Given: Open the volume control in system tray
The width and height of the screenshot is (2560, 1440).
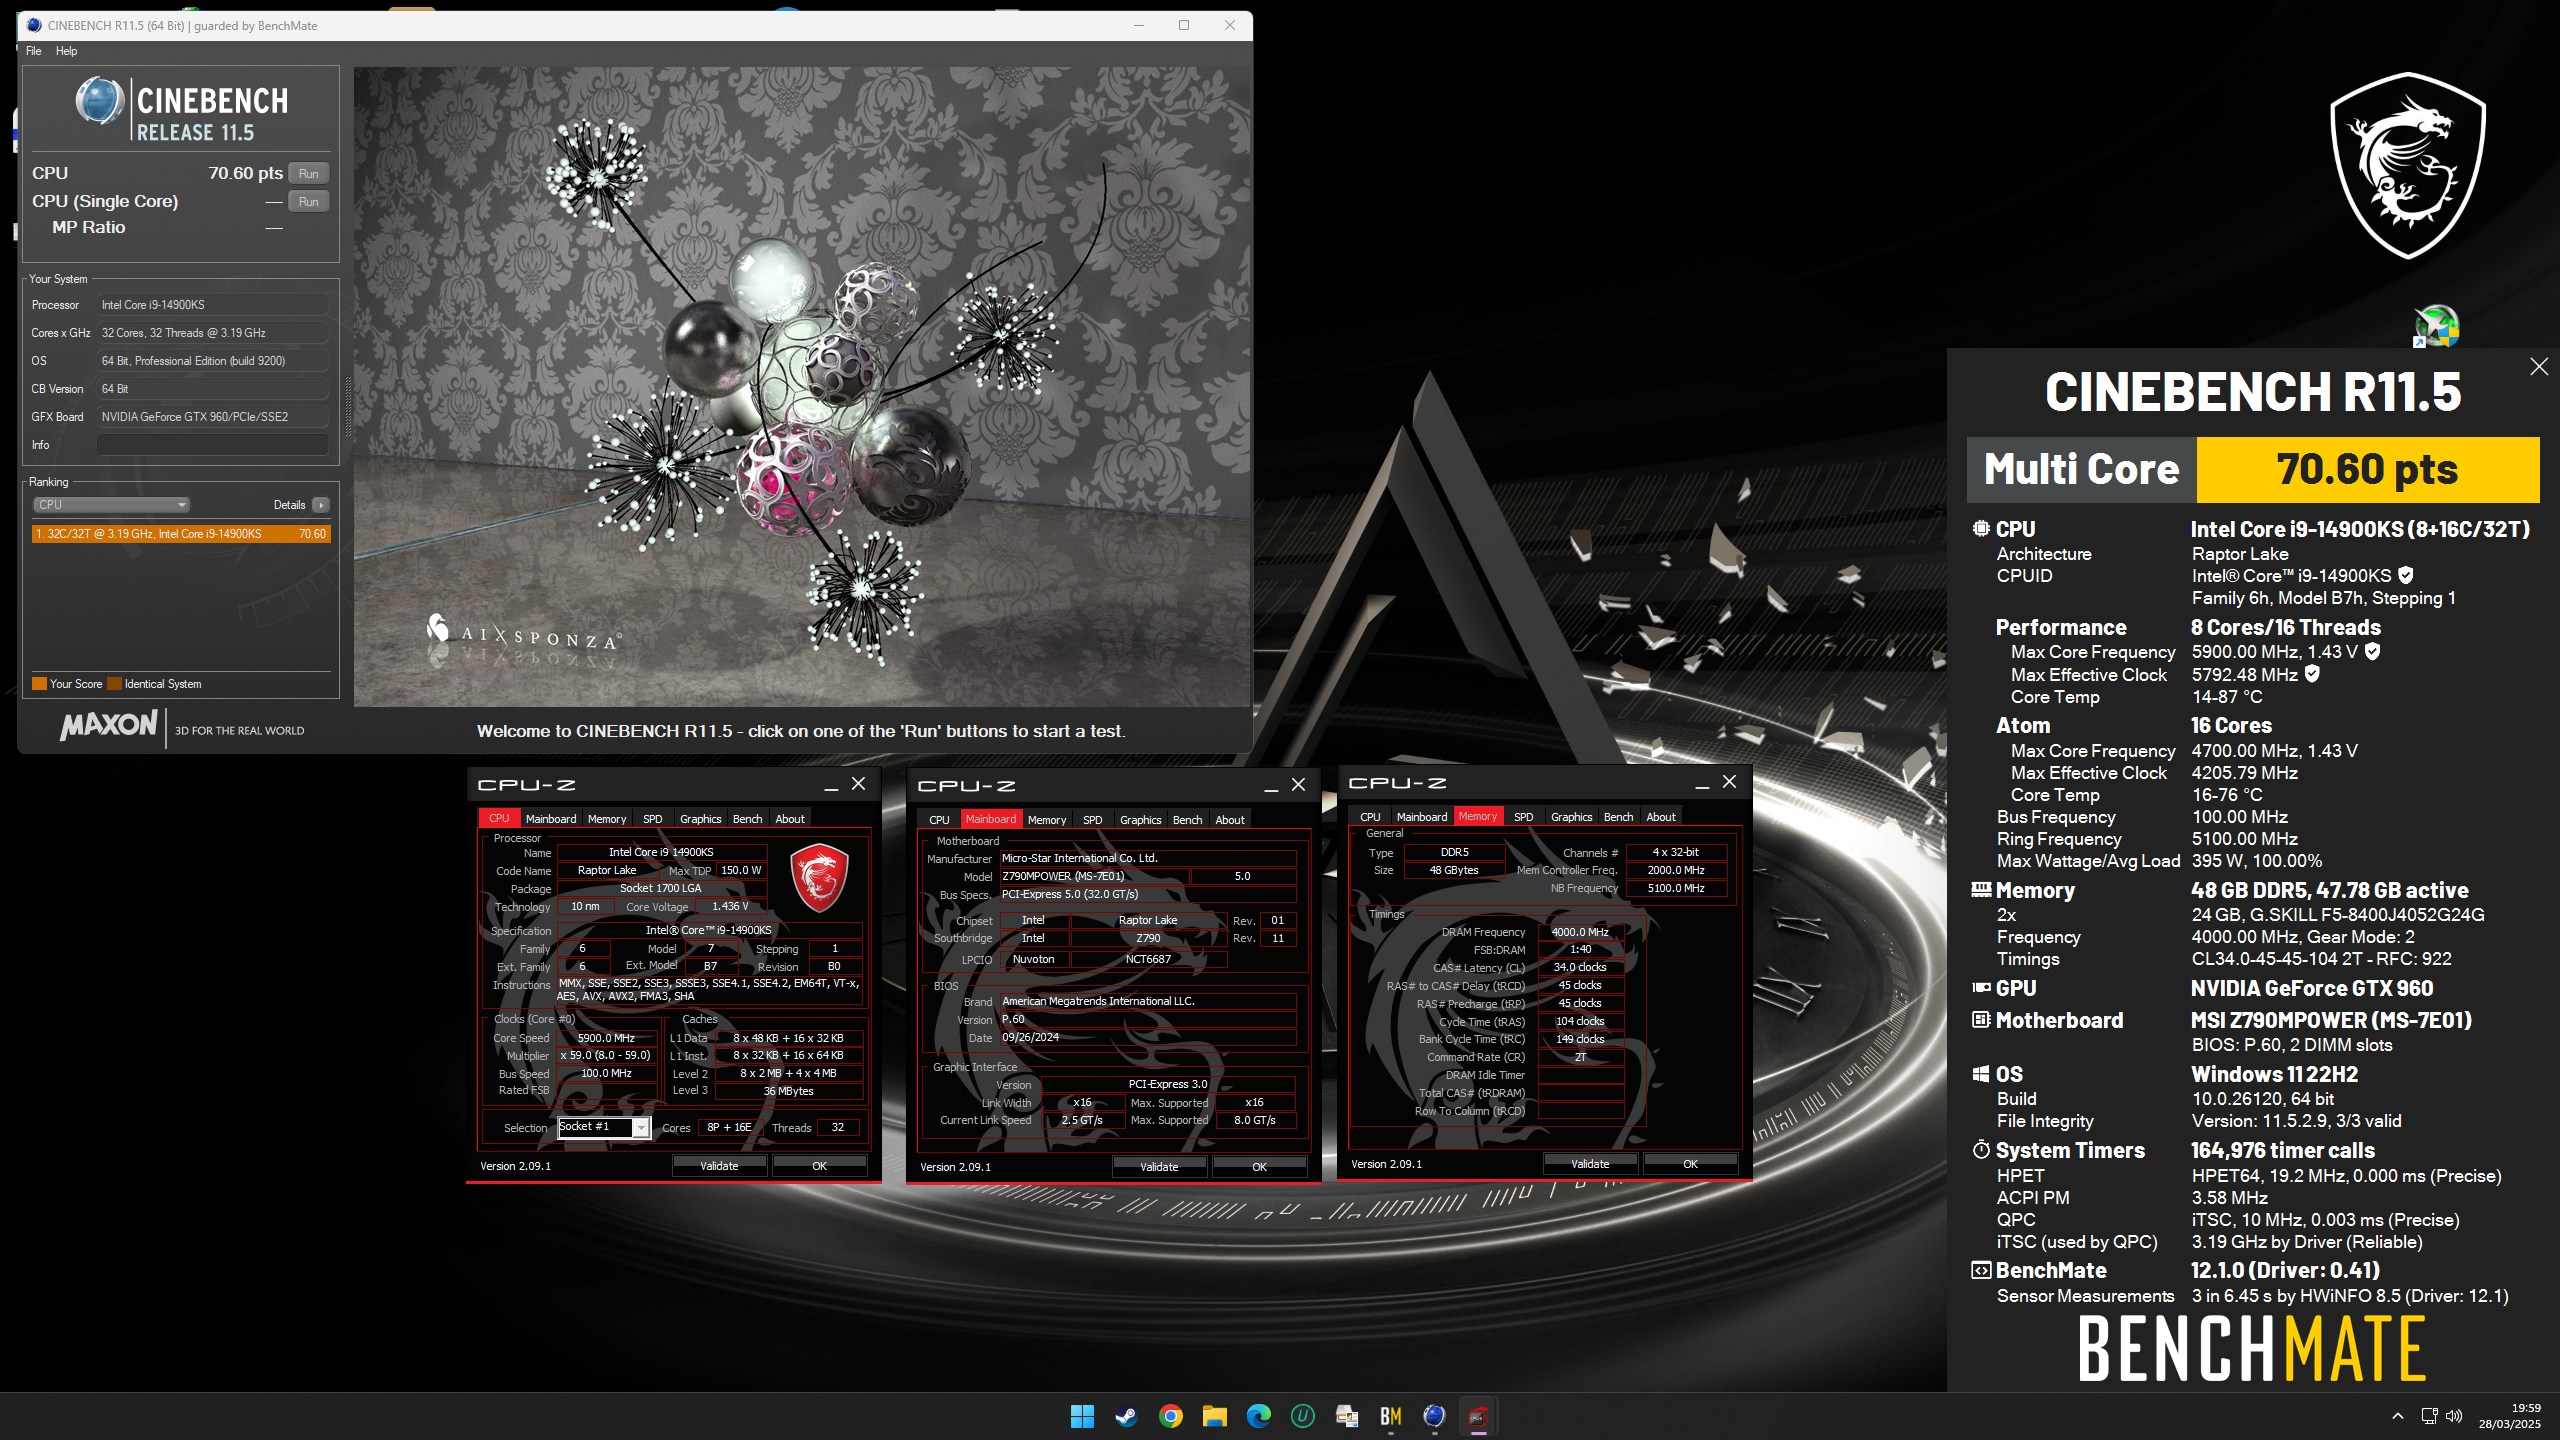Looking at the screenshot, I should (2453, 1416).
